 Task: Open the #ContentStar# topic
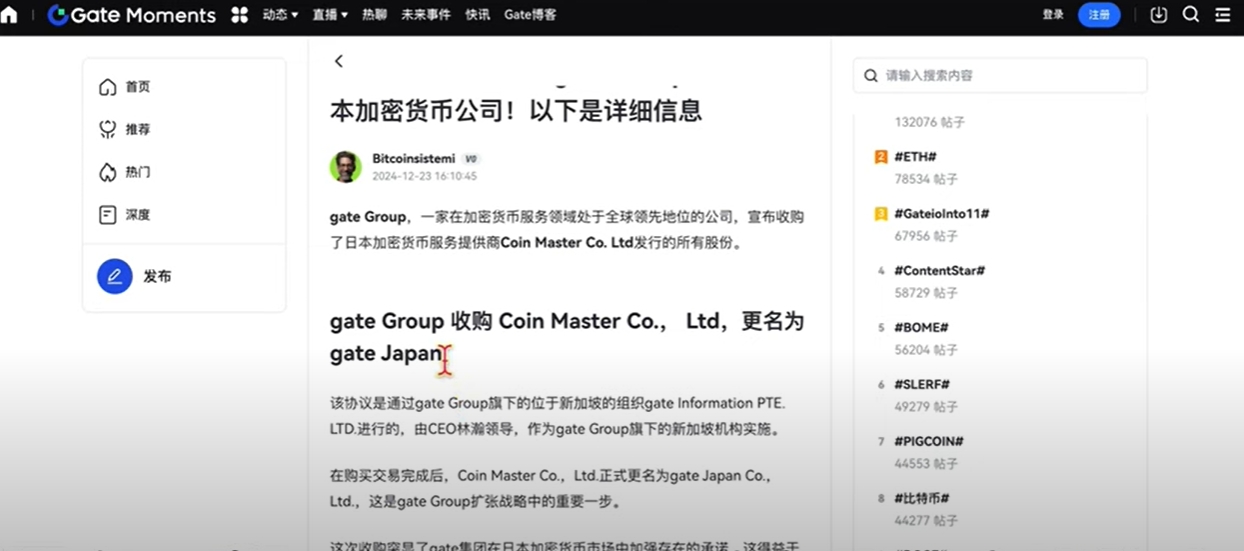940,271
